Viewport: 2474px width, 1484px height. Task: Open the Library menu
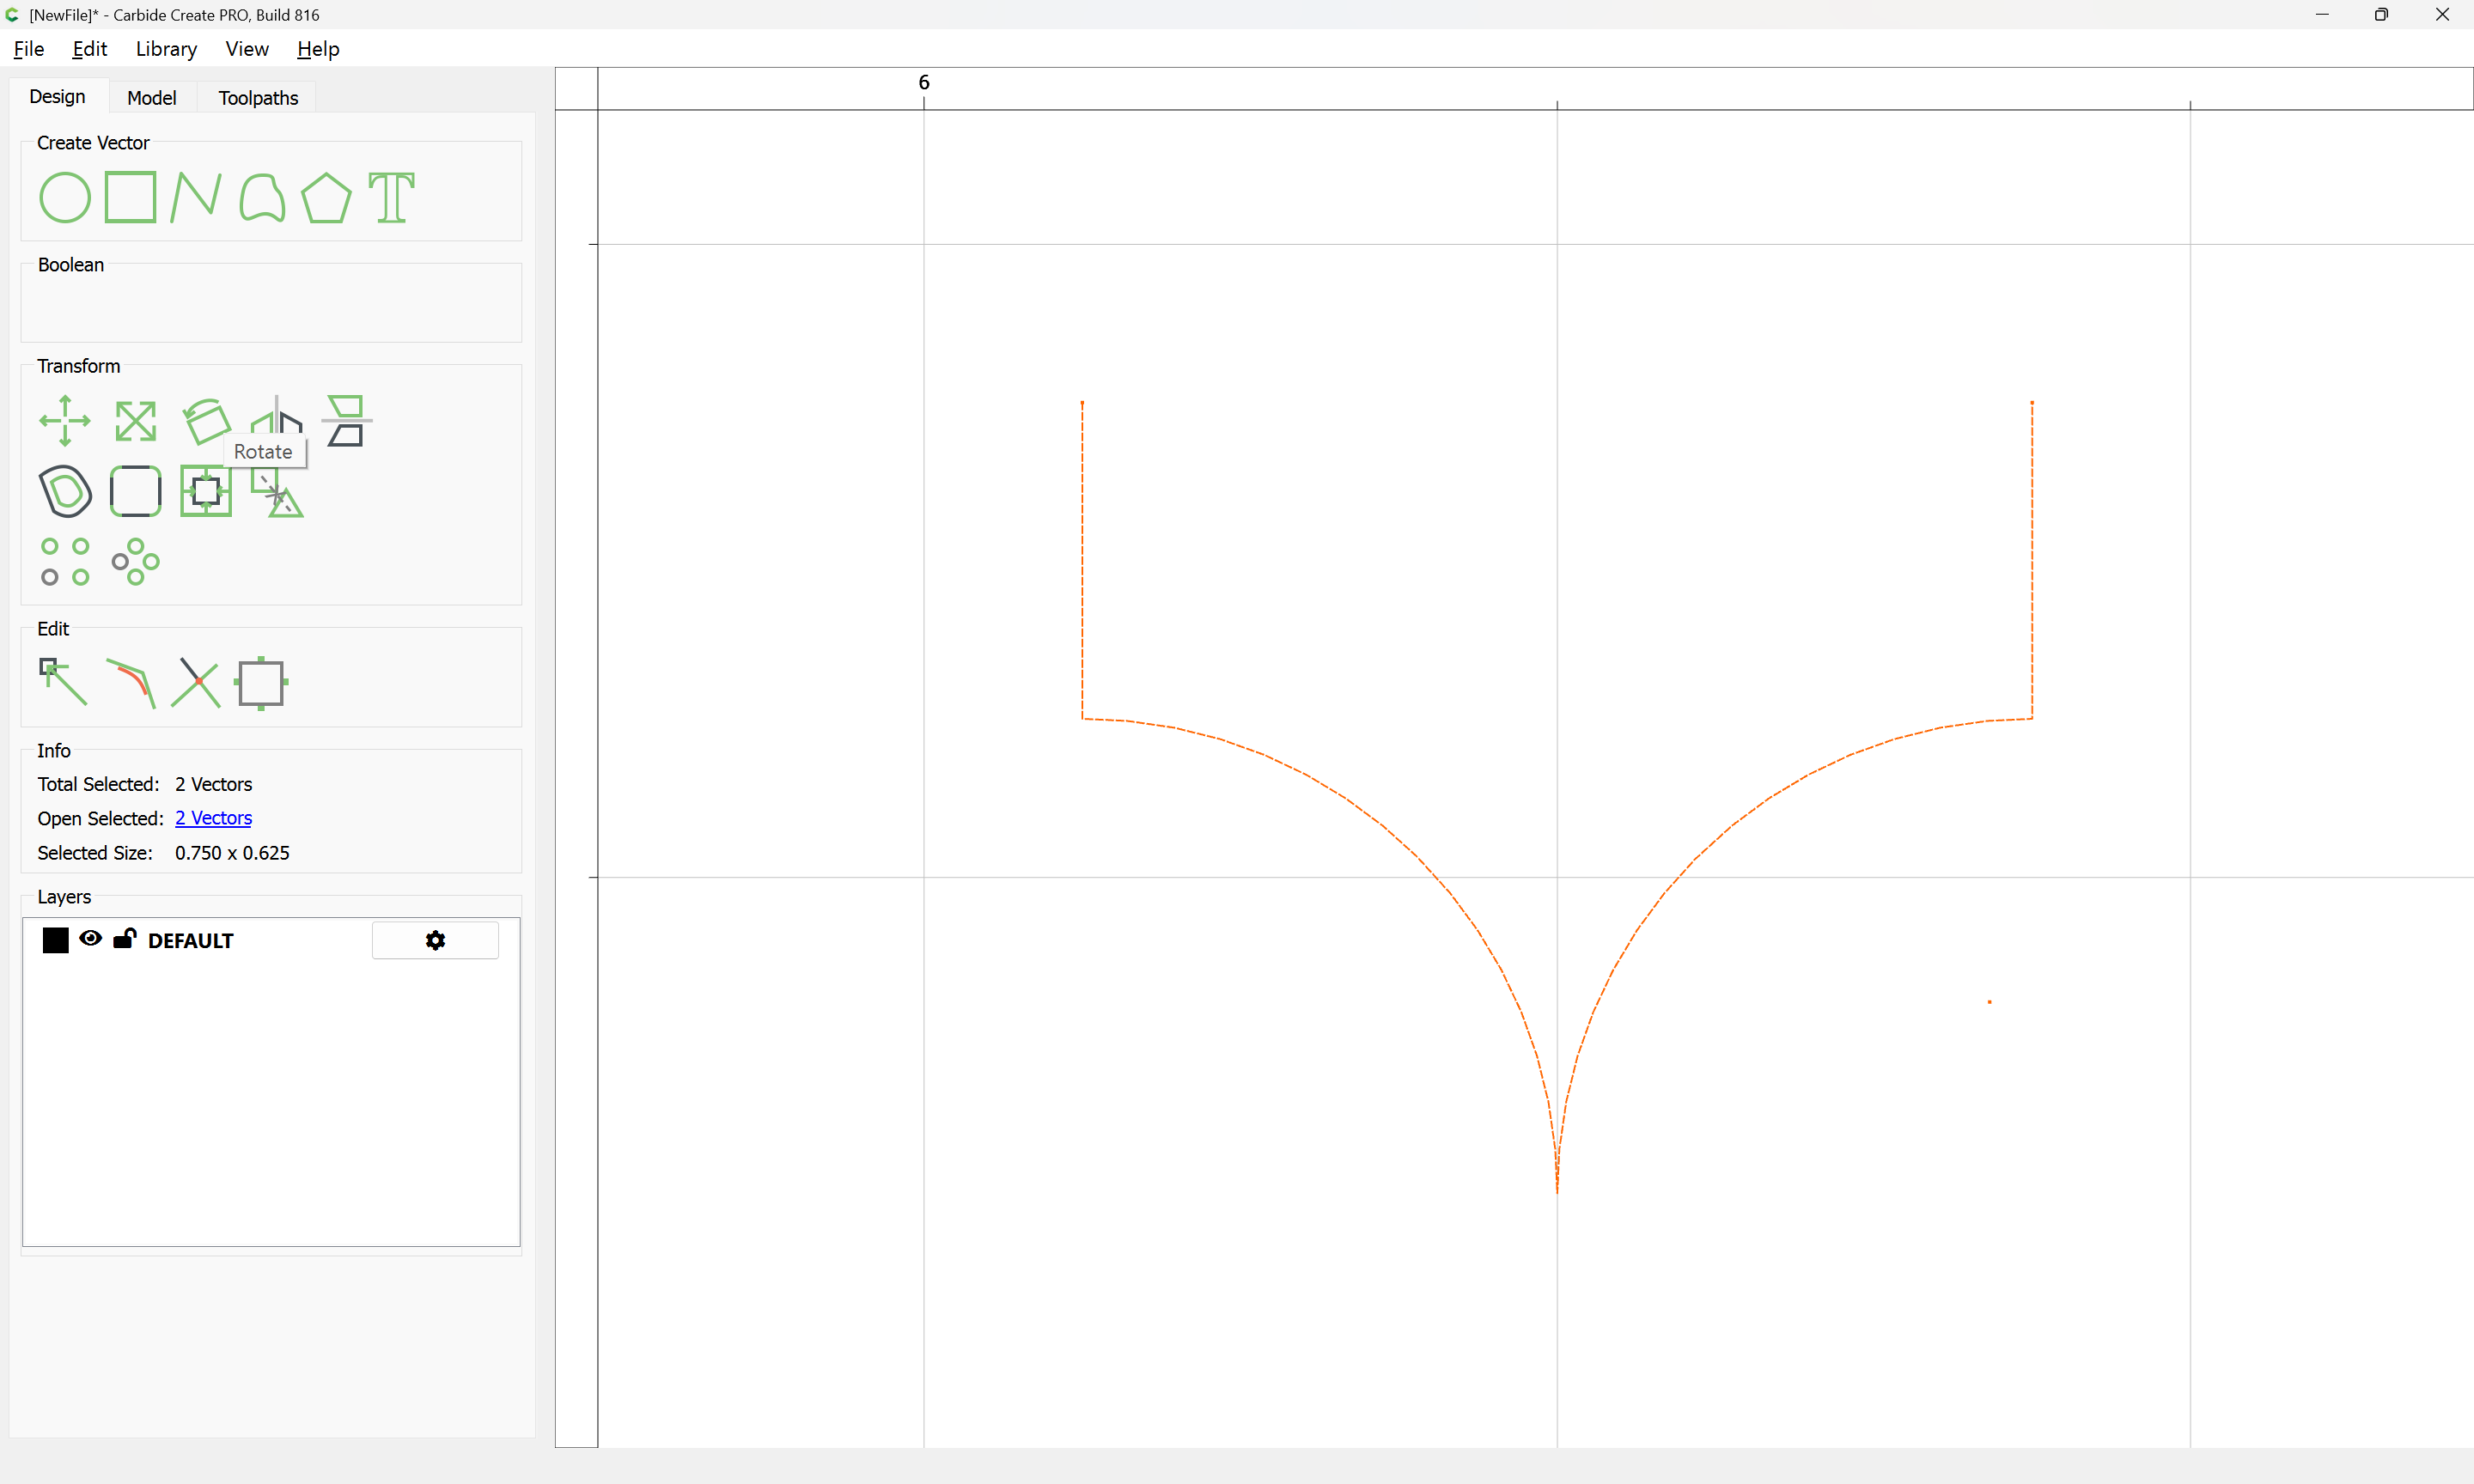click(x=166, y=48)
